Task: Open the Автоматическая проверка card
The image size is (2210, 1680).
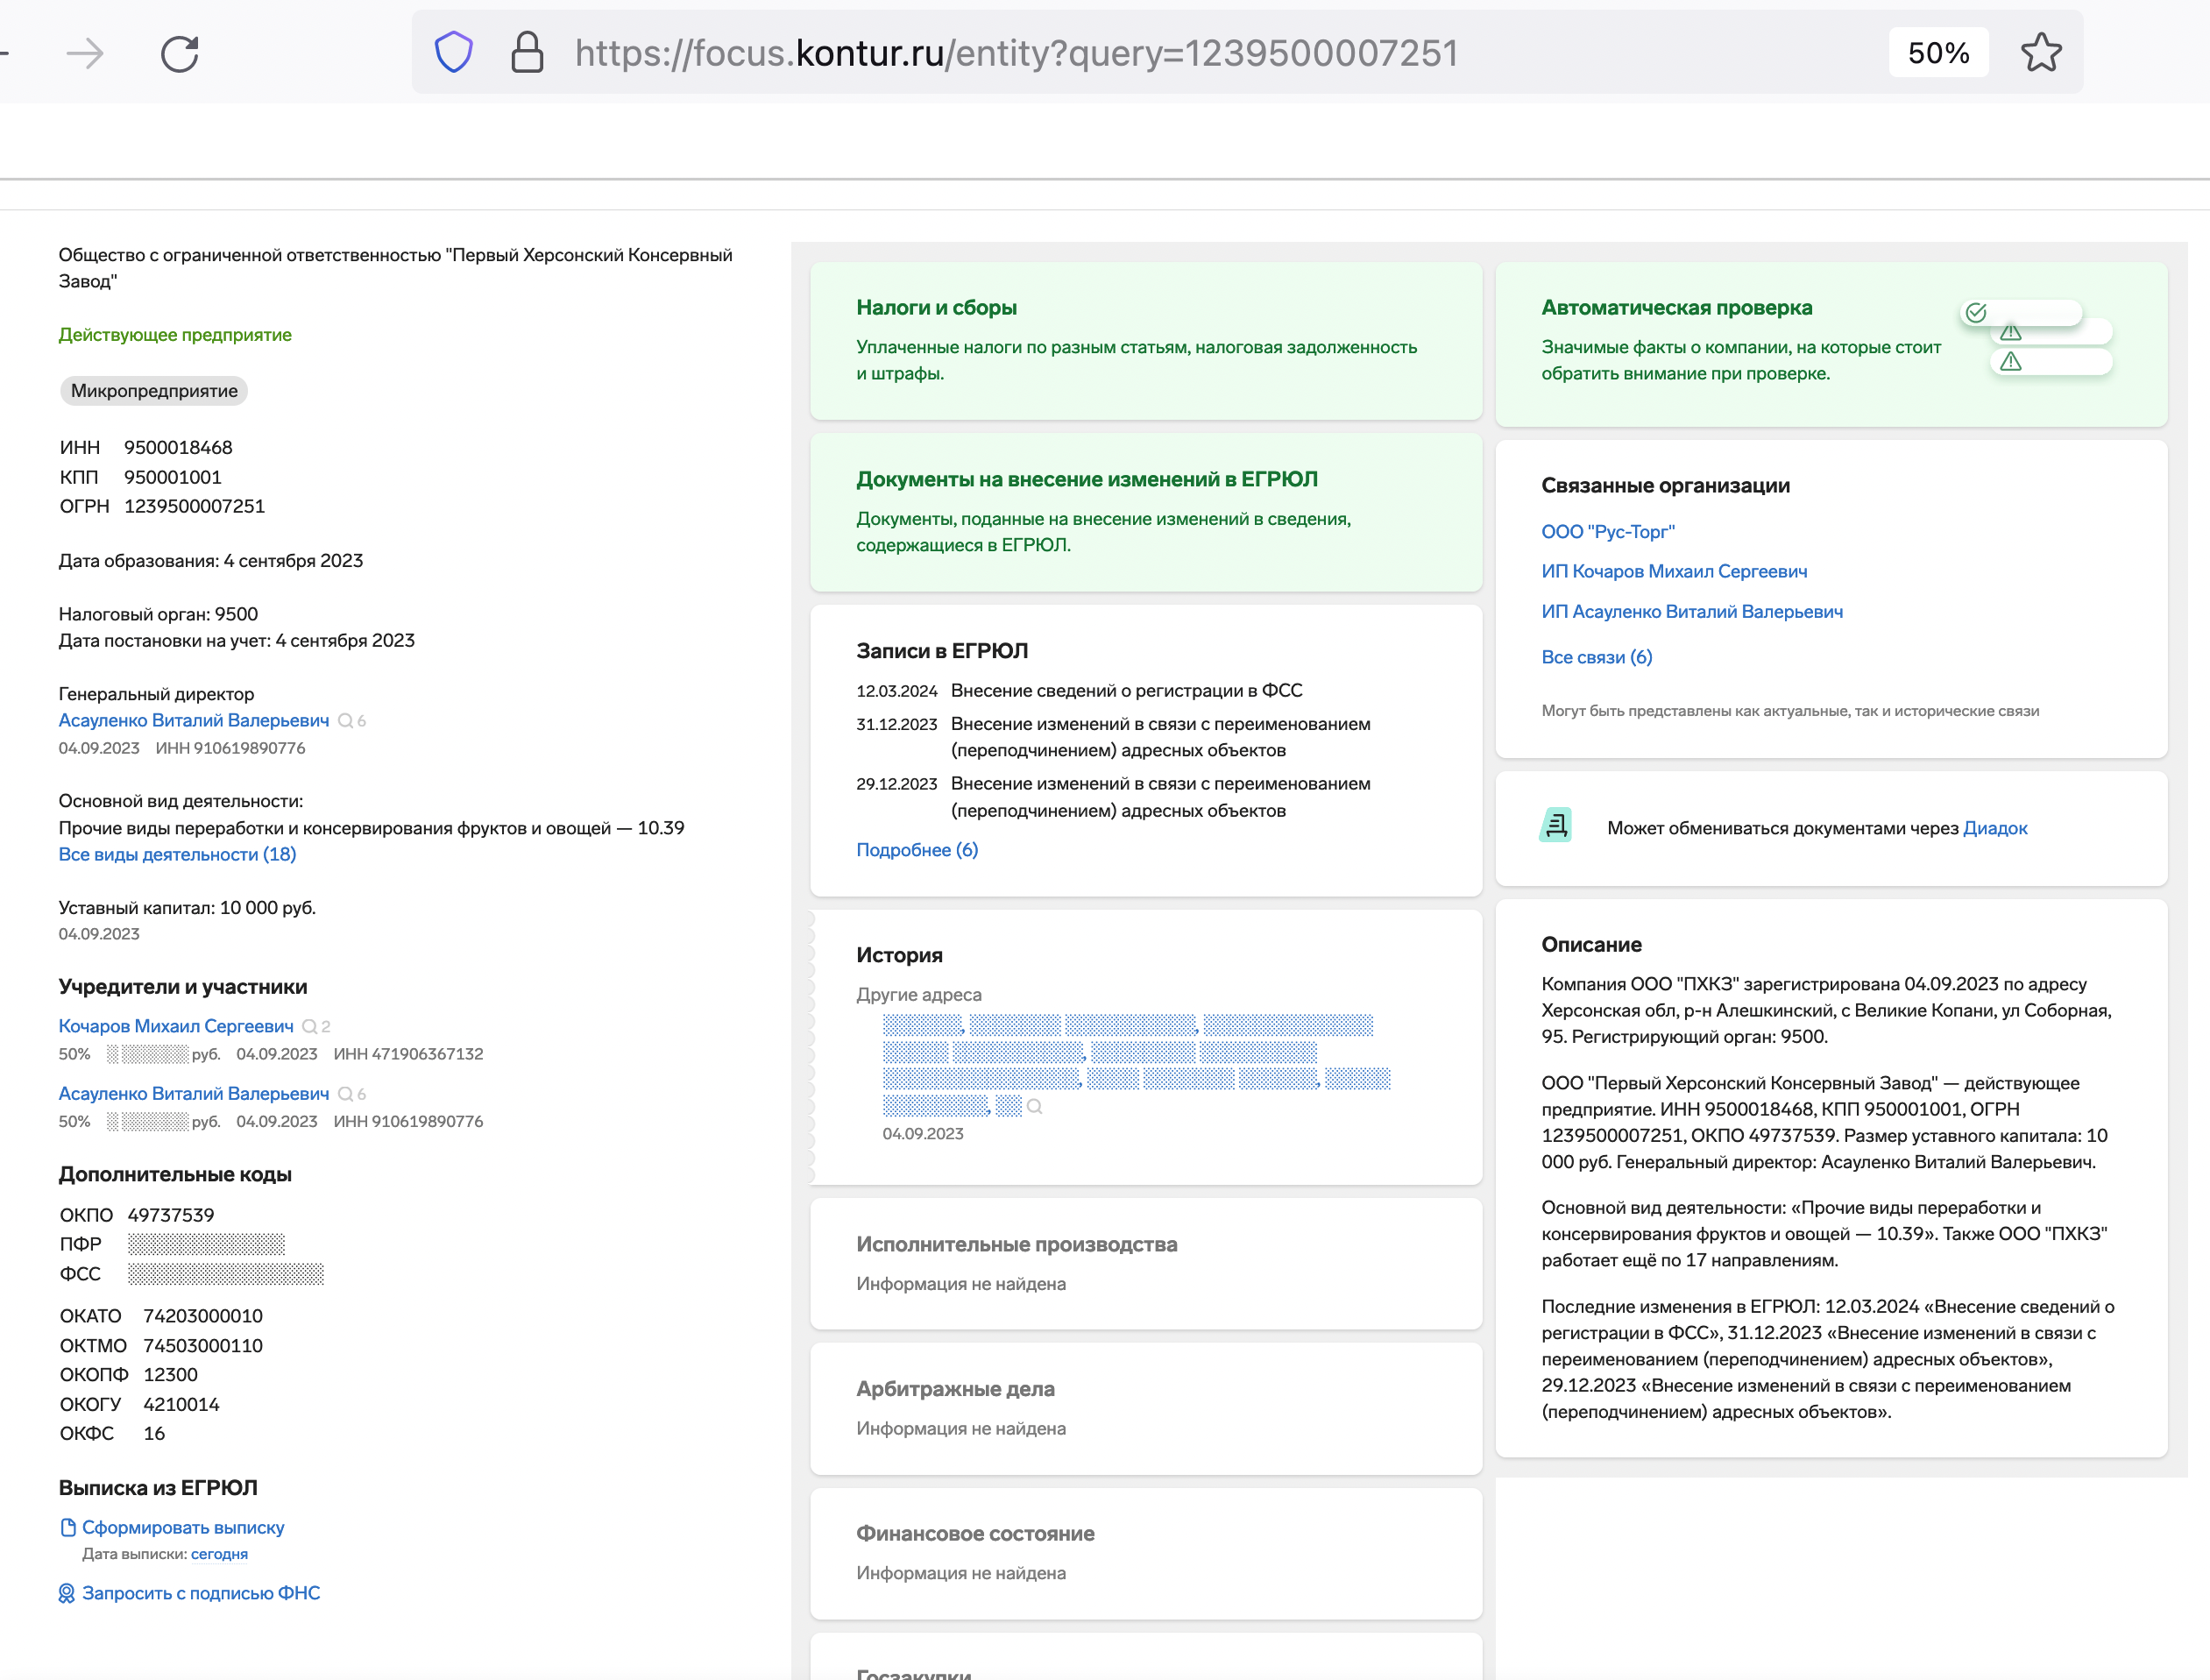Action: coord(1676,308)
